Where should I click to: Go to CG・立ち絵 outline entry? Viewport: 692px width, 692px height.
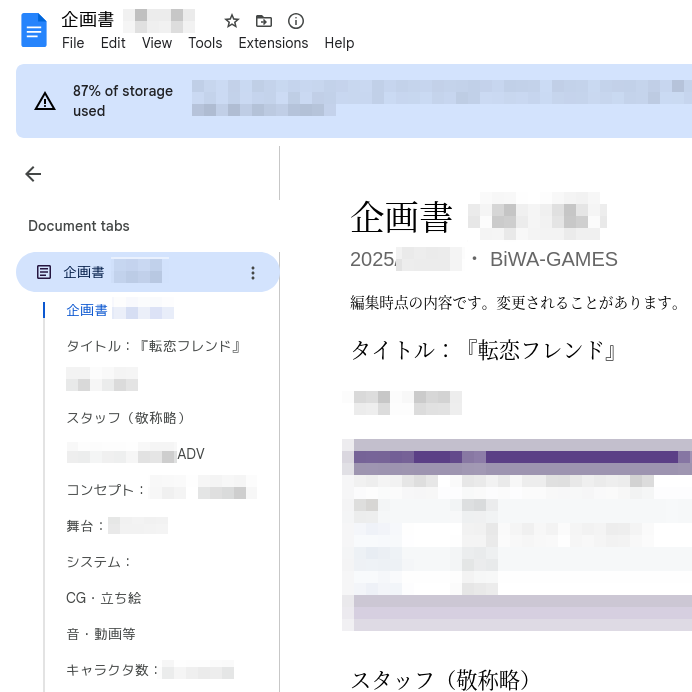104,598
